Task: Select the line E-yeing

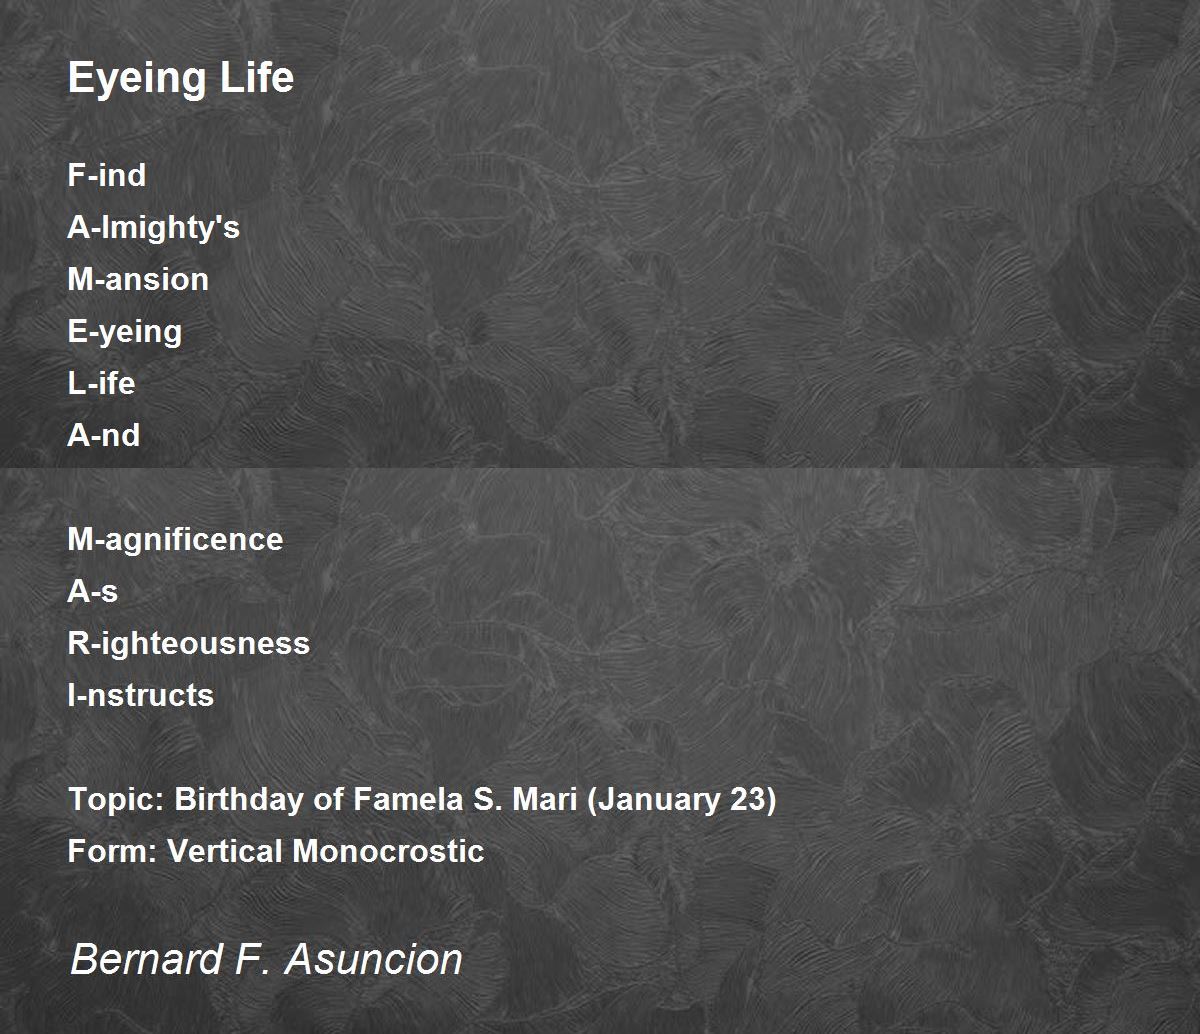Action: click(125, 332)
